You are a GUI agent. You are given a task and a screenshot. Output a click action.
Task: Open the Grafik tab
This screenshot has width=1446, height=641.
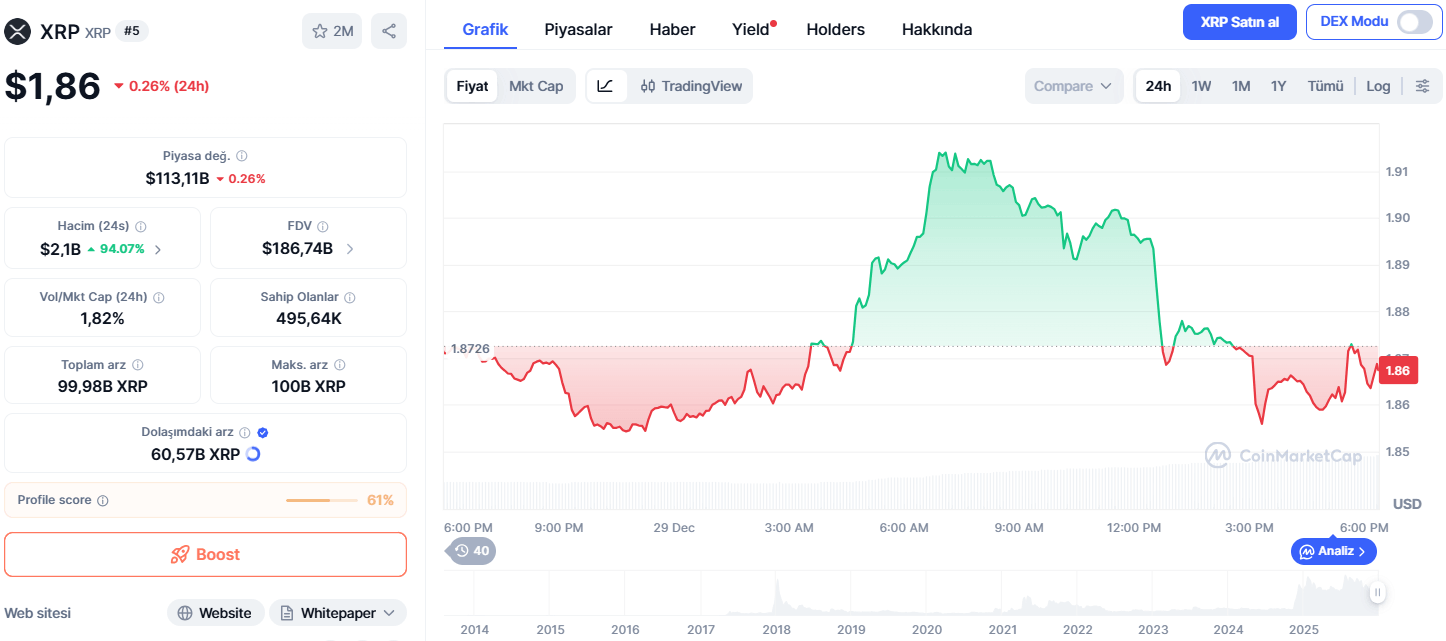[x=485, y=29]
